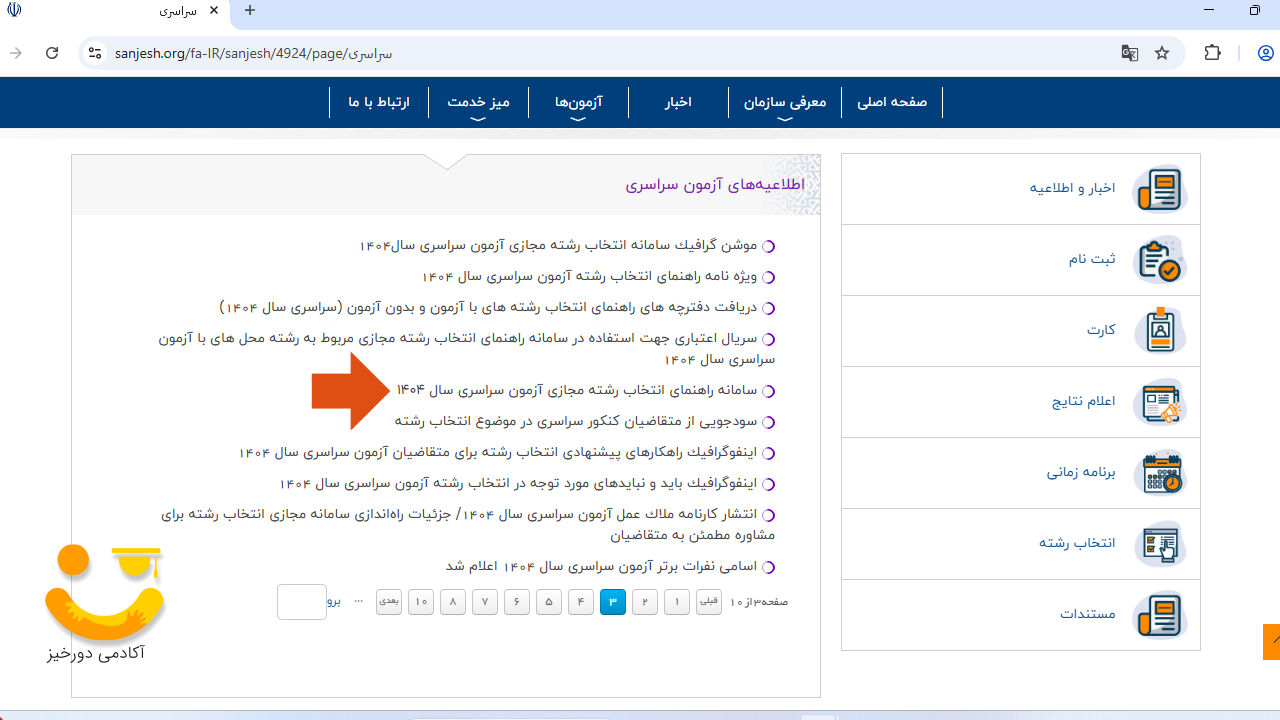Open the مستندات documents sidebar icon

(1160, 615)
